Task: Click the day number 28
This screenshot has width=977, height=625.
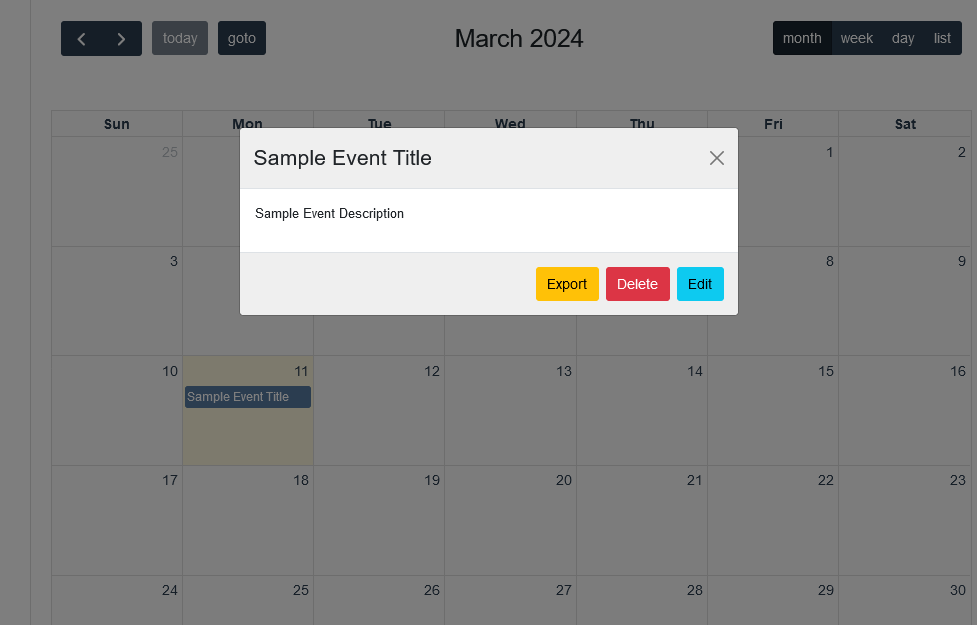Action: pyautogui.click(x=694, y=590)
